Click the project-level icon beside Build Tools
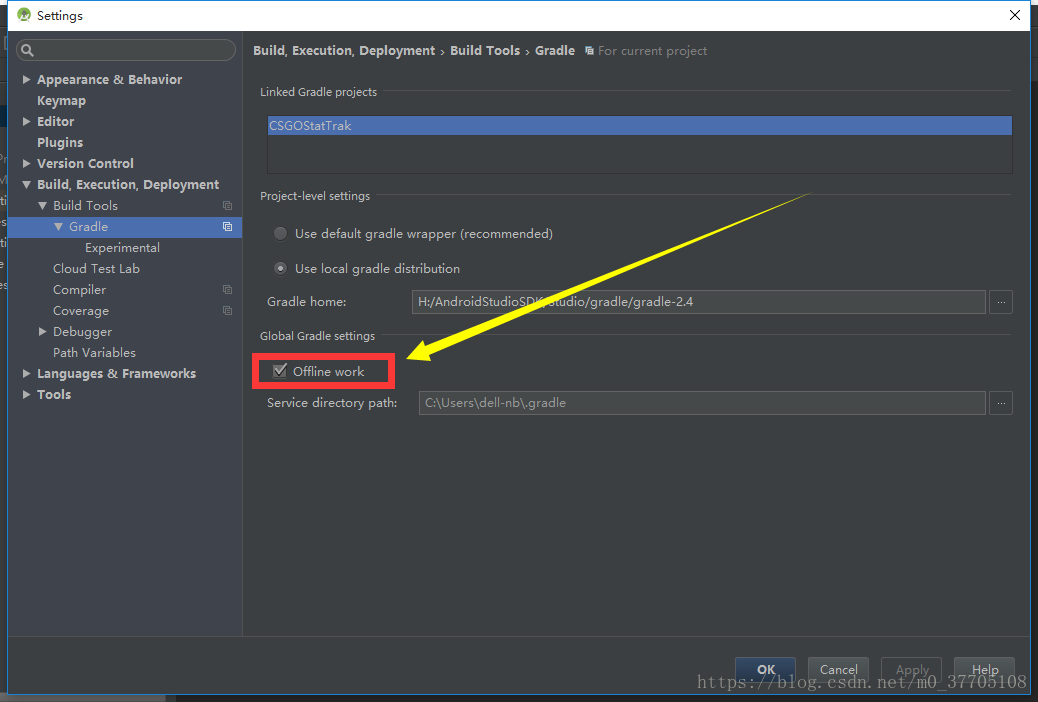The height and width of the screenshot is (702, 1038). (227, 206)
